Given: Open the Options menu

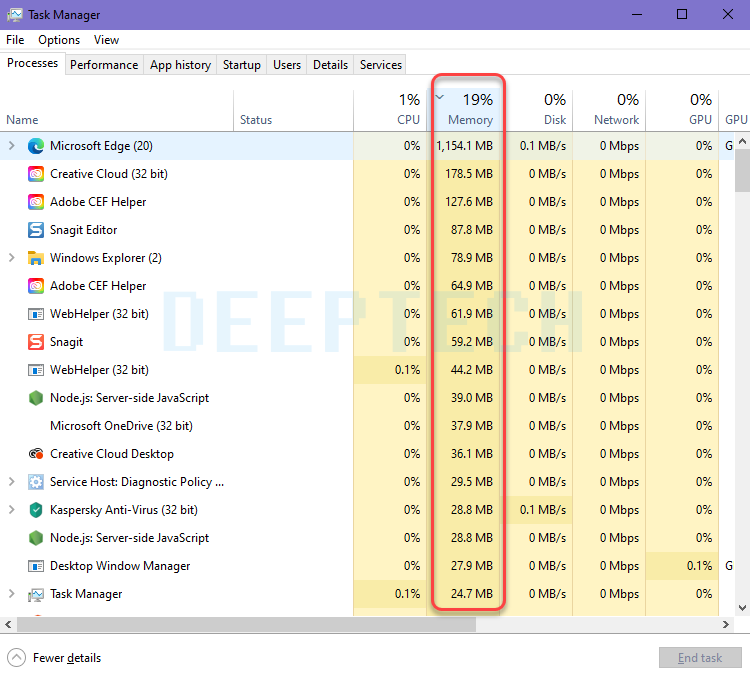Looking at the screenshot, I should coord(59,40).
